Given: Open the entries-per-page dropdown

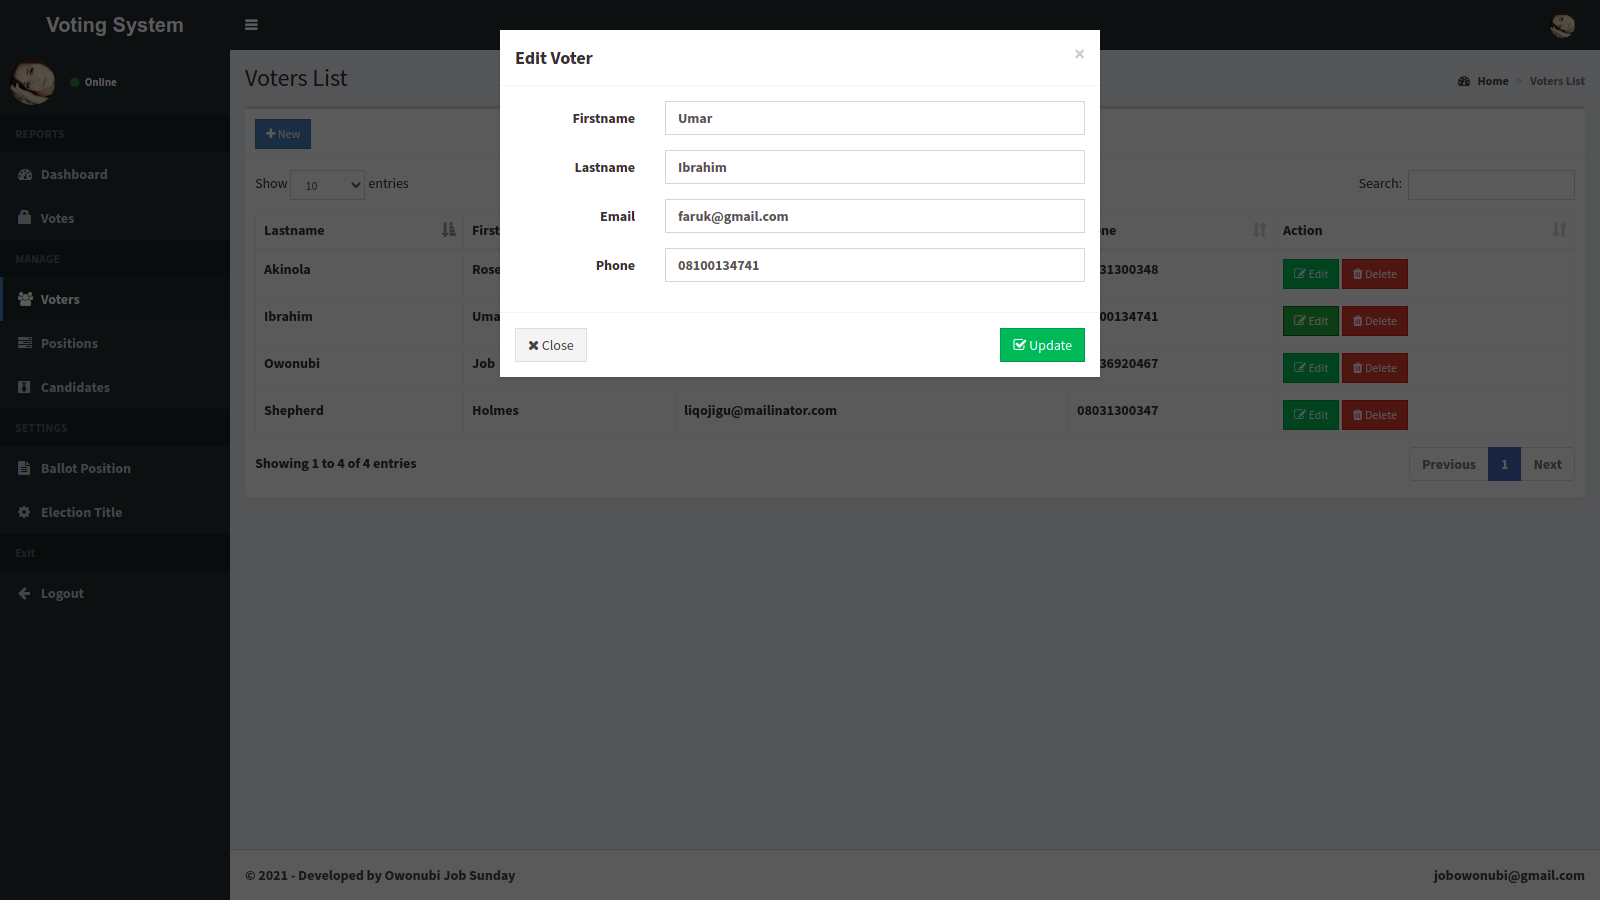Looking at the screenshot, I should 328,185.
